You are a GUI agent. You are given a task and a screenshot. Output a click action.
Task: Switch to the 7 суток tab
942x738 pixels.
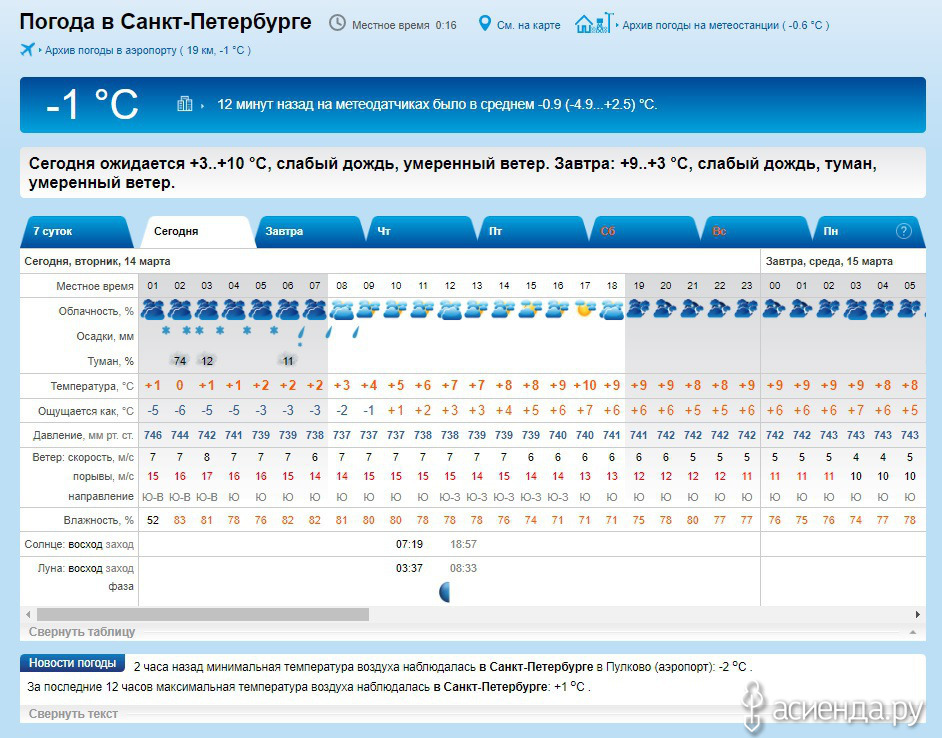coord(75,231)
